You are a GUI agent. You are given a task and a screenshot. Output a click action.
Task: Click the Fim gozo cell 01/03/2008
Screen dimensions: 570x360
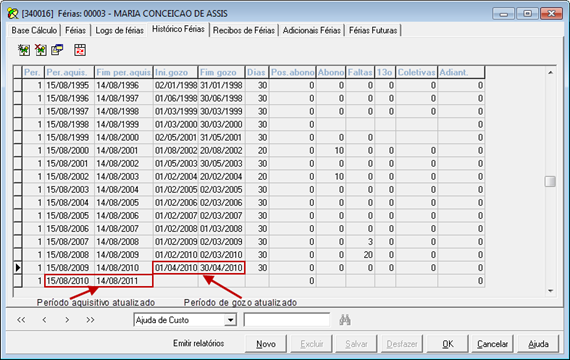coord(221,229)
